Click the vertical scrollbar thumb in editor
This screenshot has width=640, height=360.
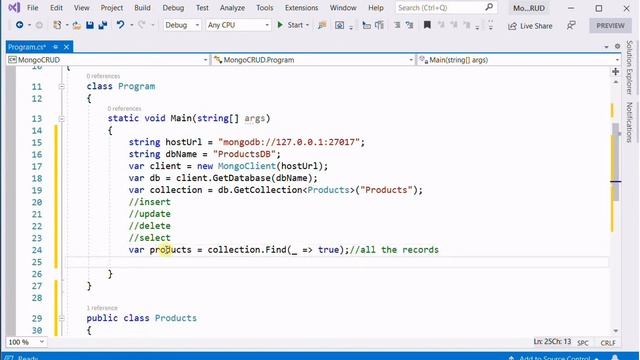[616, 162]
